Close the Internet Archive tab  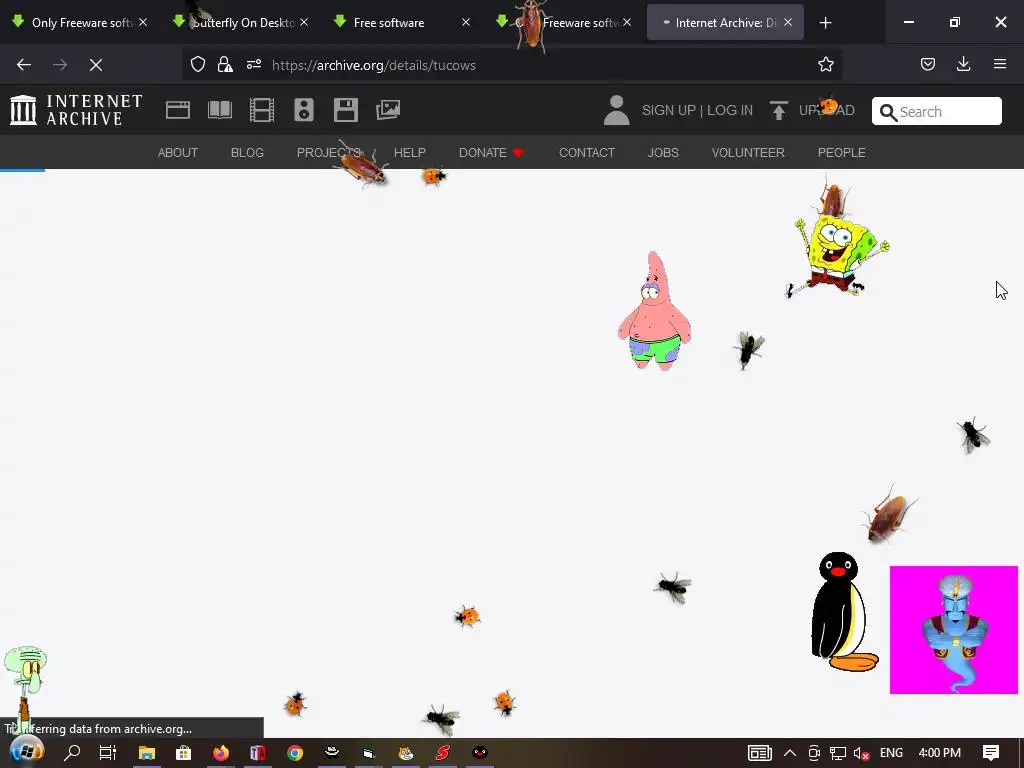click(788, 23)
